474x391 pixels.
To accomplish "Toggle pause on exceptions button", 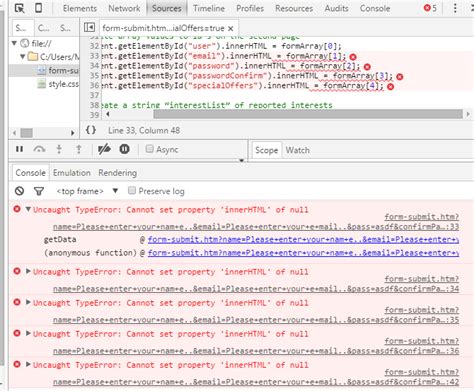I will (x=124, y=149).
